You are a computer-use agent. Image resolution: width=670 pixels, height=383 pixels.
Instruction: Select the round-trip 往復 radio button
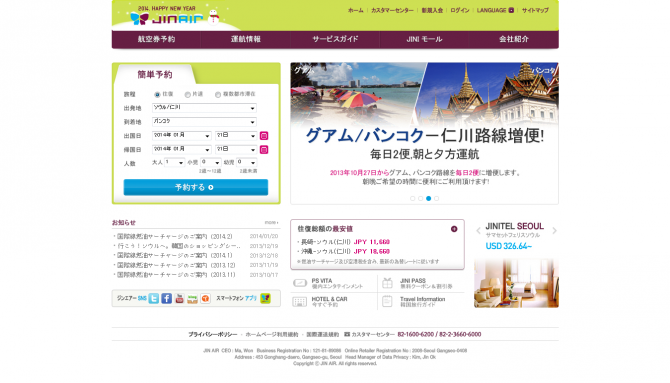point(157,94)
